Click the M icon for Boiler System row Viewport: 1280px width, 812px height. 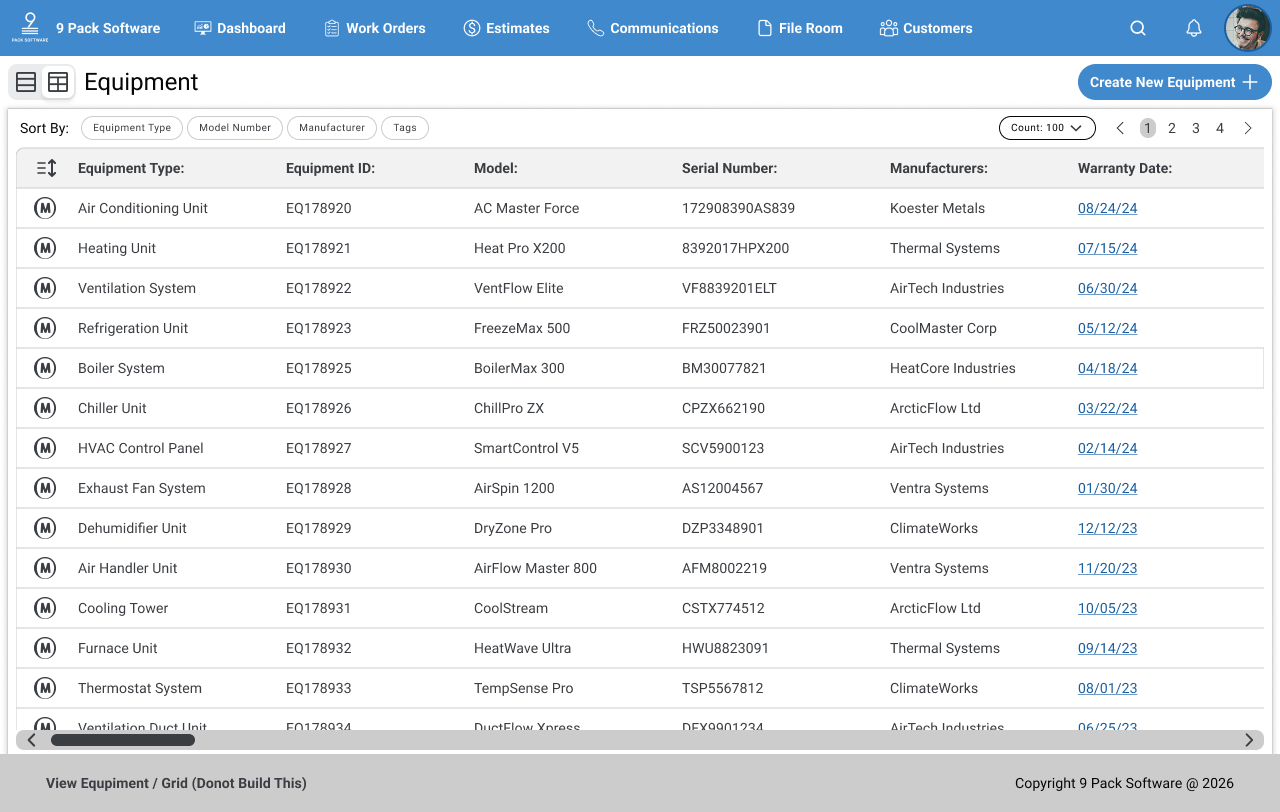pyautogui.click(x=45, y=368)
